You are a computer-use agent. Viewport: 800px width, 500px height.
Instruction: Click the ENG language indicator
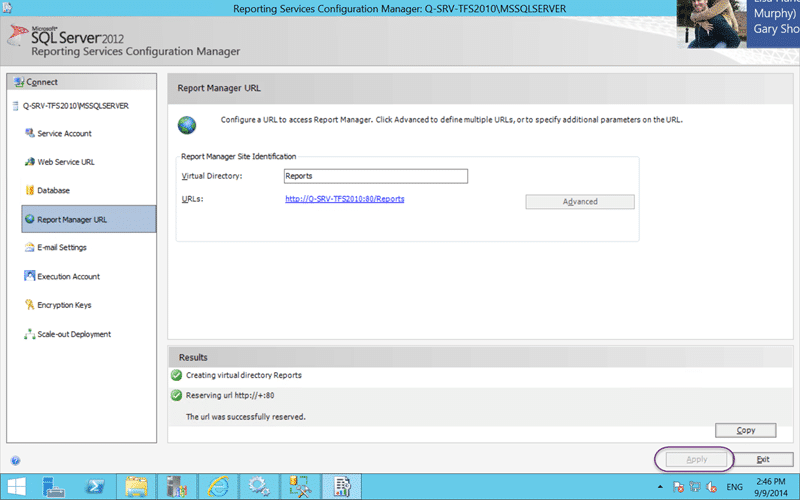point(734,487)
